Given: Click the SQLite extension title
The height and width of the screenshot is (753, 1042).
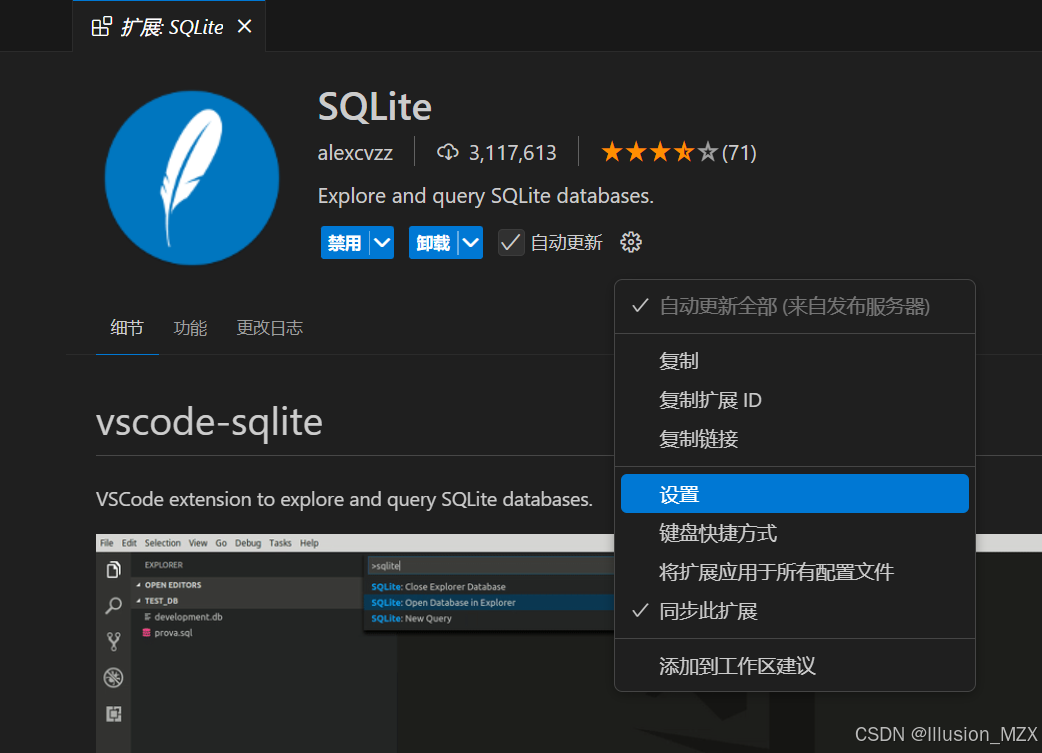Looking at the screenshot, I should click(x=375, y=106).
